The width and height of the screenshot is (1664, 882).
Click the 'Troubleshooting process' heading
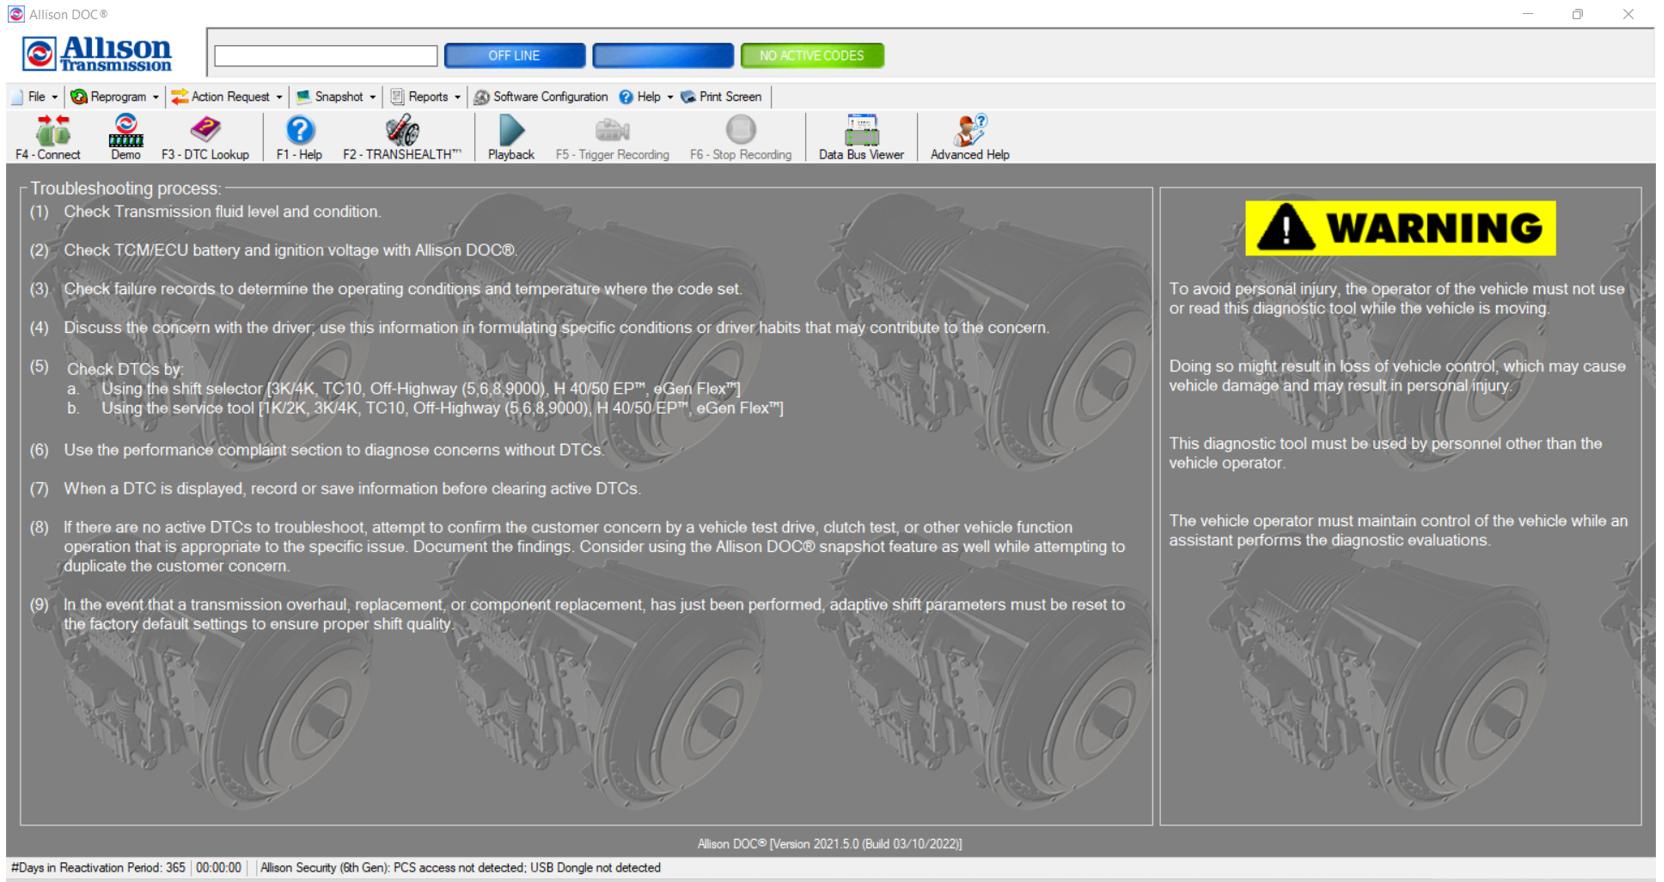[125, 188]
